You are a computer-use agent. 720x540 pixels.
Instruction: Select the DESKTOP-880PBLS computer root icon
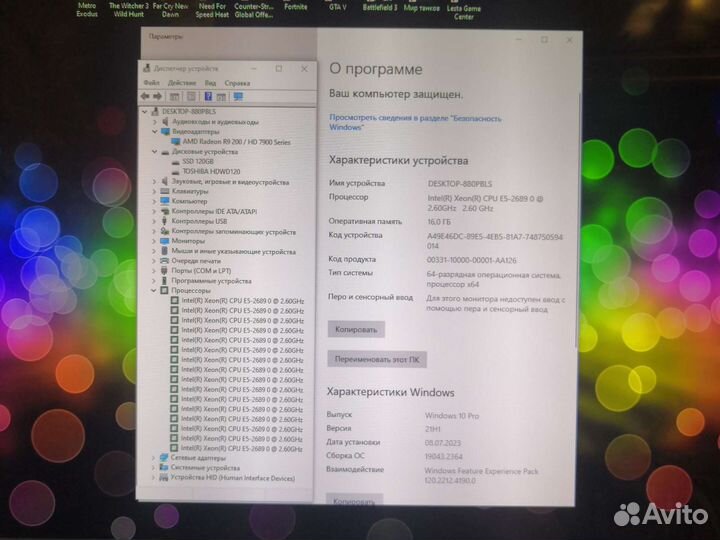pos(155,112)
